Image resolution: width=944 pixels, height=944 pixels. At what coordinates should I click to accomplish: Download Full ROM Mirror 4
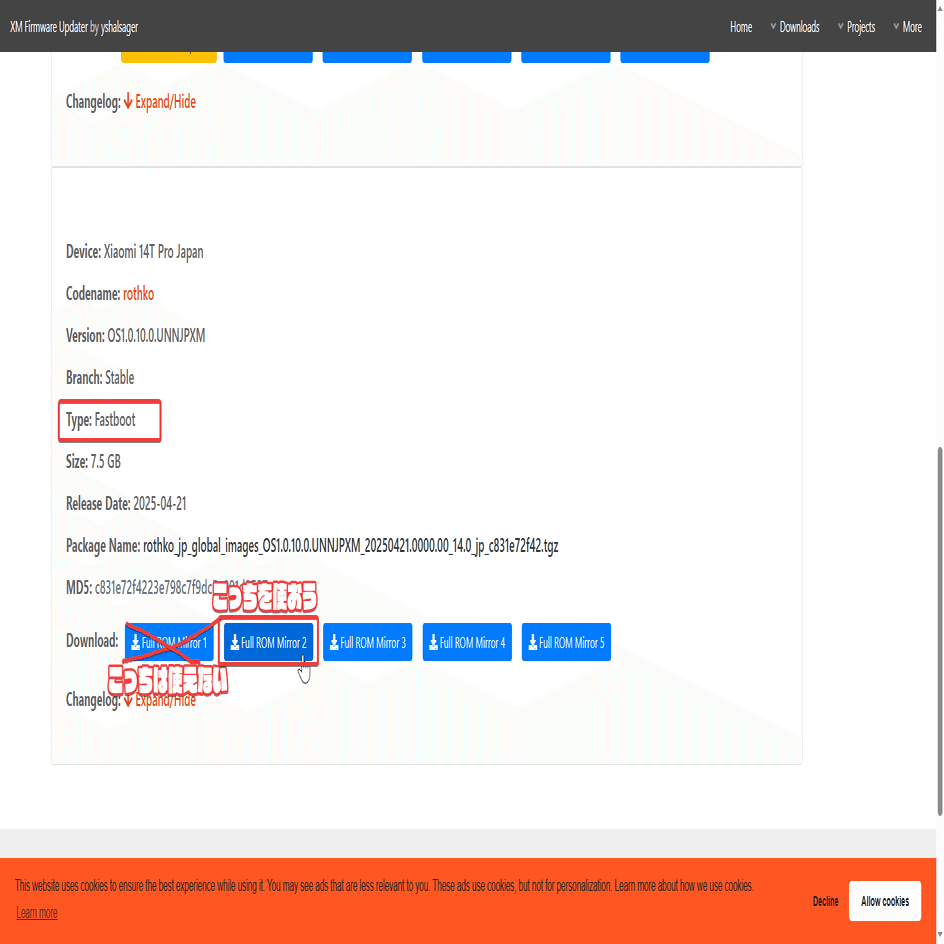pyautogui.click(x=467, y=642)
